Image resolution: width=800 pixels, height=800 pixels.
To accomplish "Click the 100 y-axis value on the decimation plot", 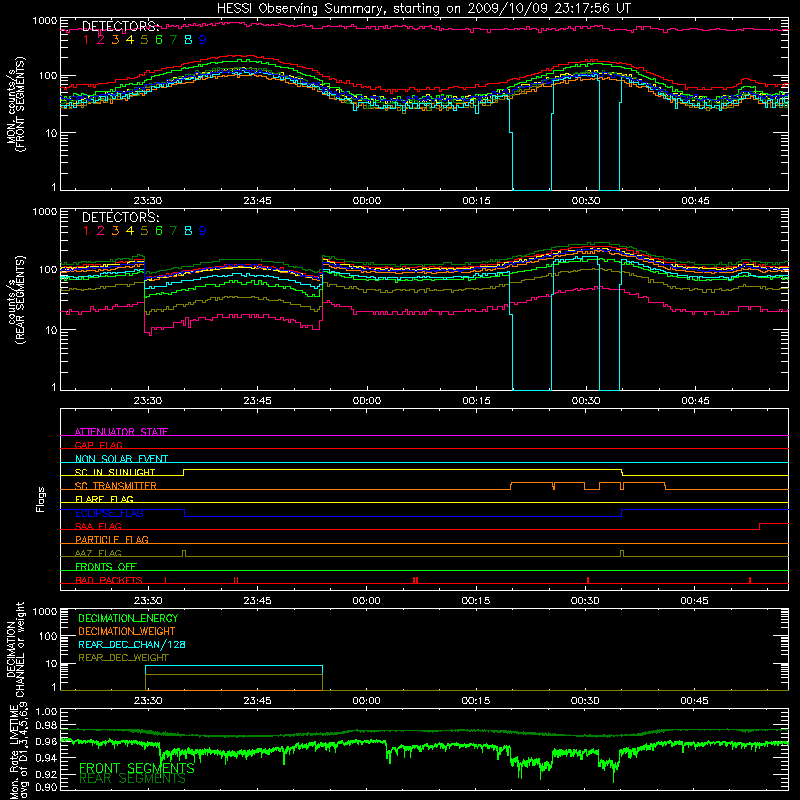I will 48,636.
